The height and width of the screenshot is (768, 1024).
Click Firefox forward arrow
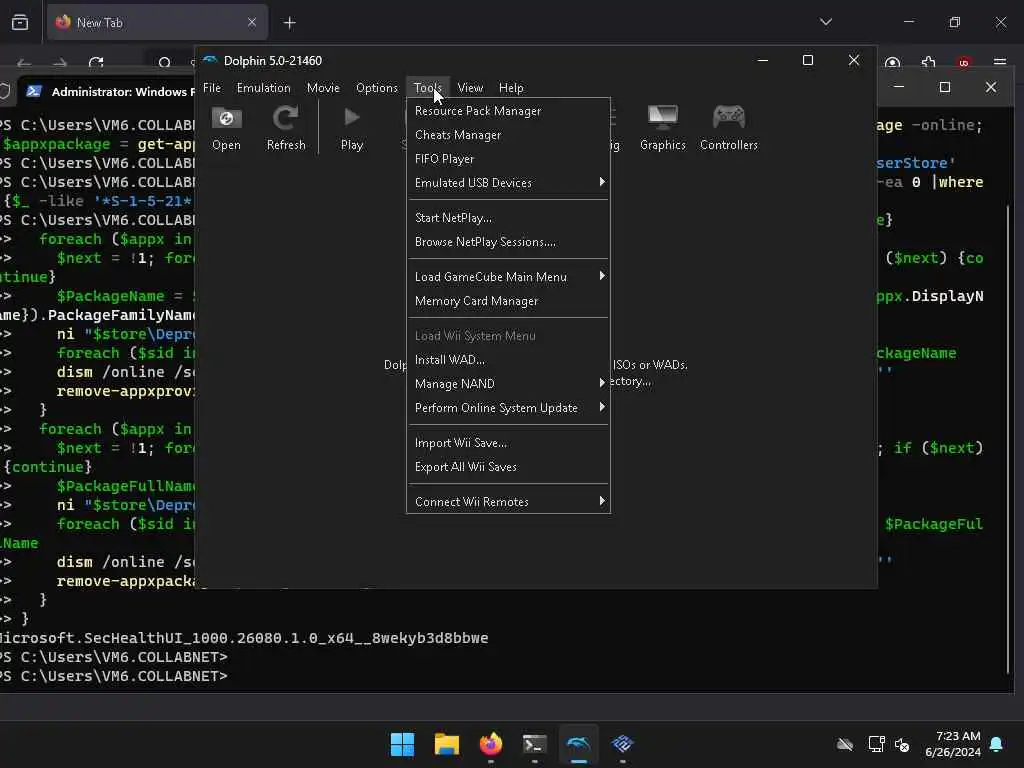(x=60, y=63)
